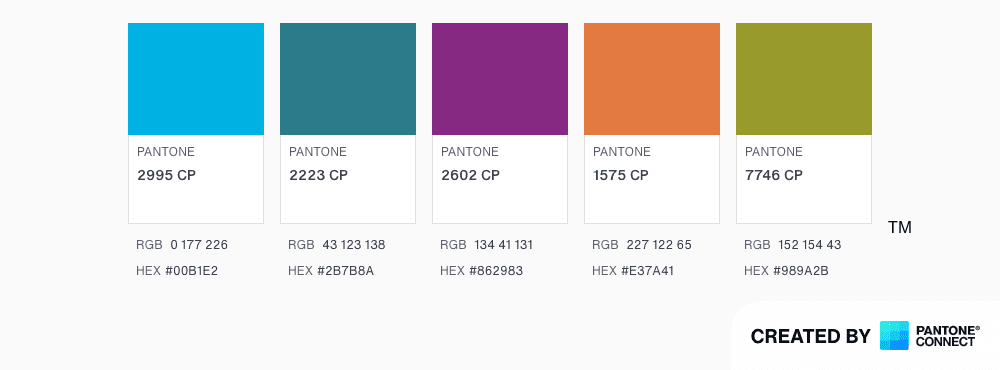Select the cyan 2995 CP swatch
Viewport: 1000px width, 370px height.
click(196, 79)
